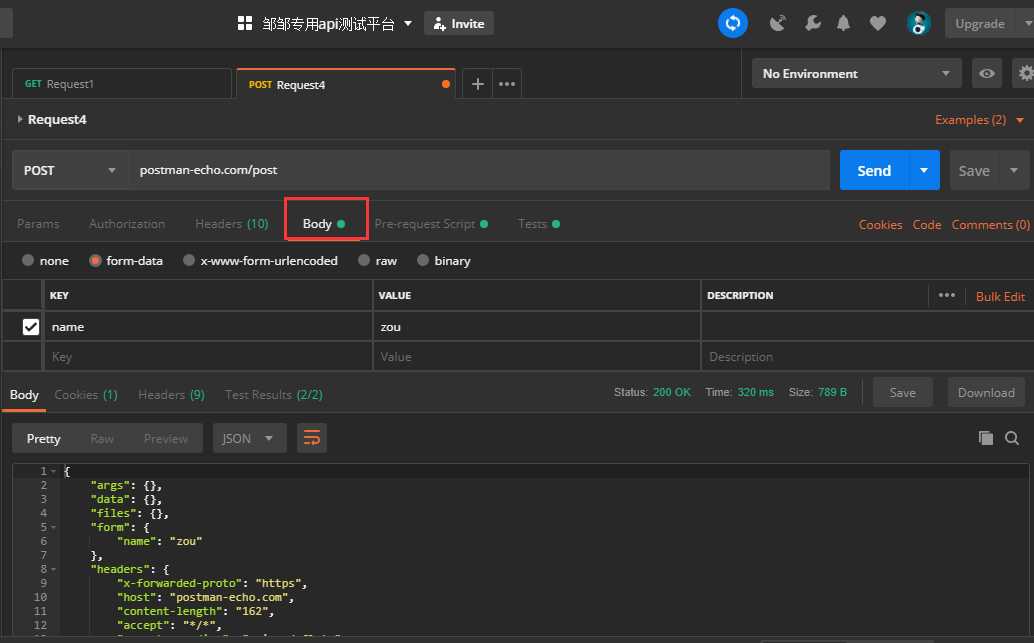
Task: Click the request URL field
Action: (x=479, y=170)
